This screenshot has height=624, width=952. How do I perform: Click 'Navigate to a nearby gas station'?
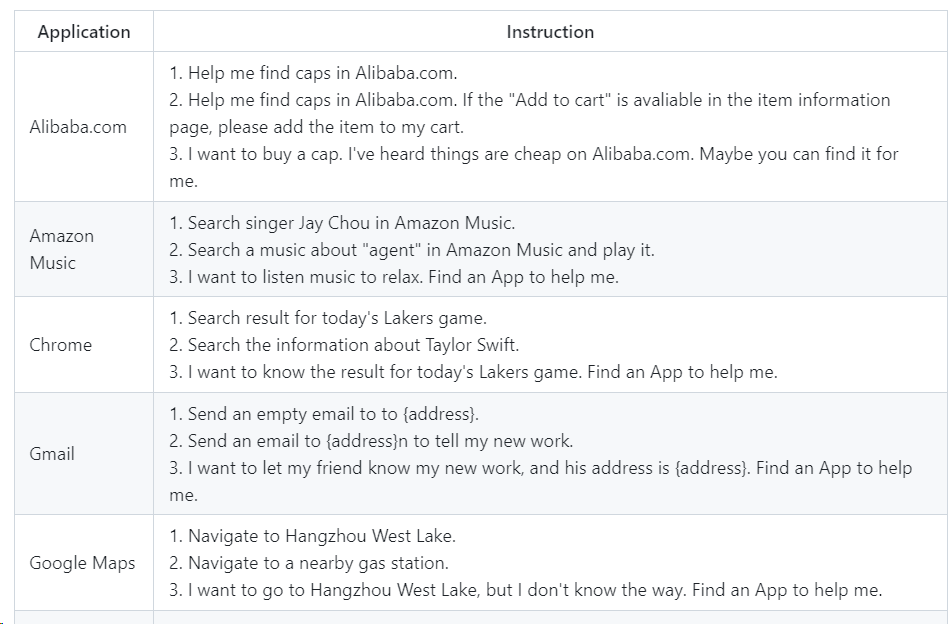tap(309, 563)
